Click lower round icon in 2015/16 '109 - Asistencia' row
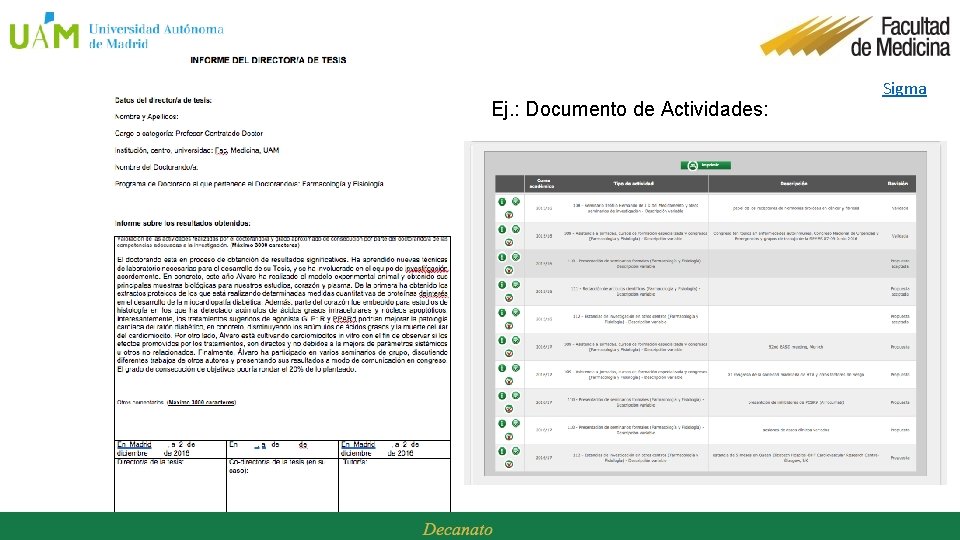Viewport: 960px width, 540px height. pos(509,242)
